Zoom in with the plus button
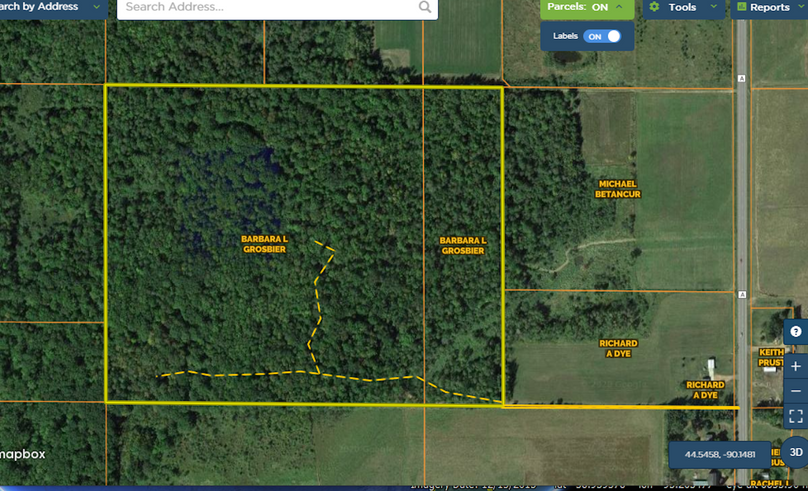This screenshot has height=491, width=808. point(796,366)
